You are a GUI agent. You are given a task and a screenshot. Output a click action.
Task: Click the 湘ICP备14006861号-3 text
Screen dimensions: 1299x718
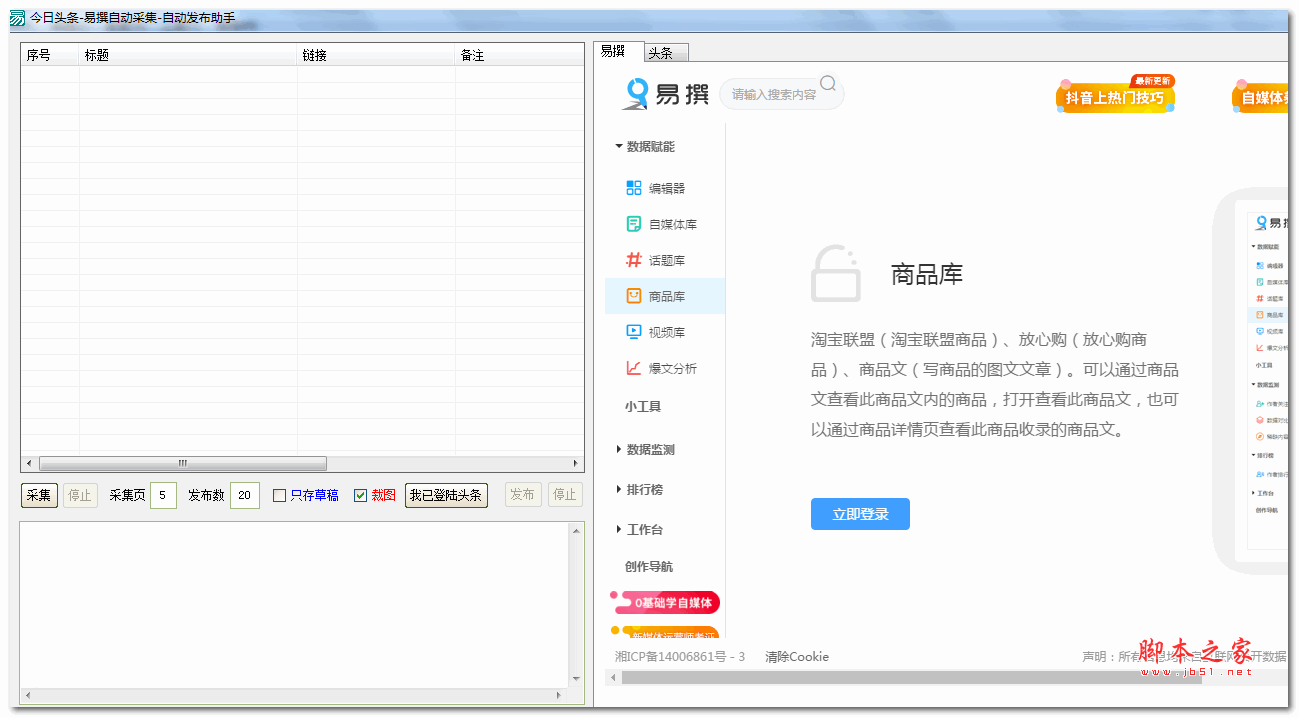680,657
